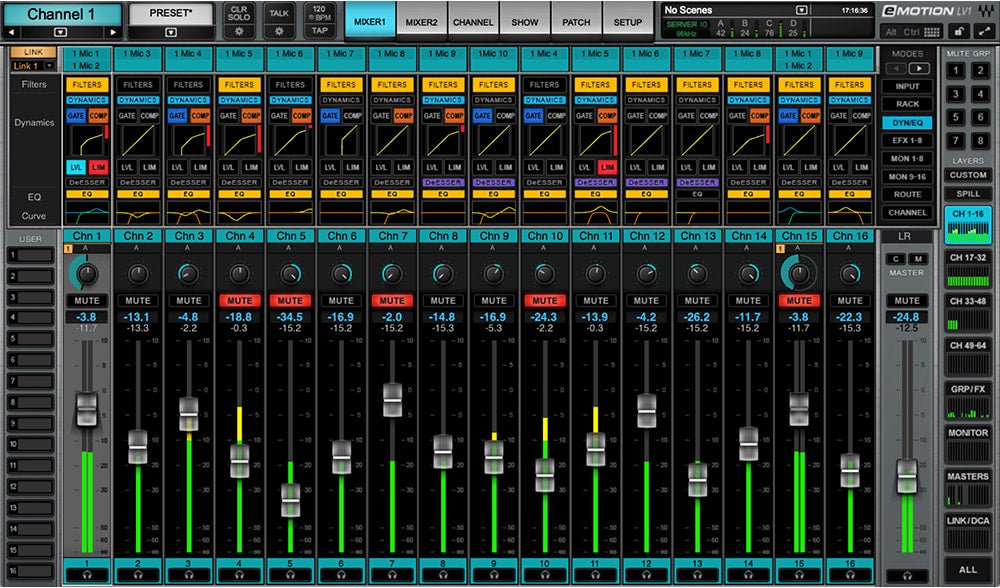Mute Chn 2 using its MUTE button
Image resolution: width=1000 pixels, height=588 pixels.
(138, 300)
